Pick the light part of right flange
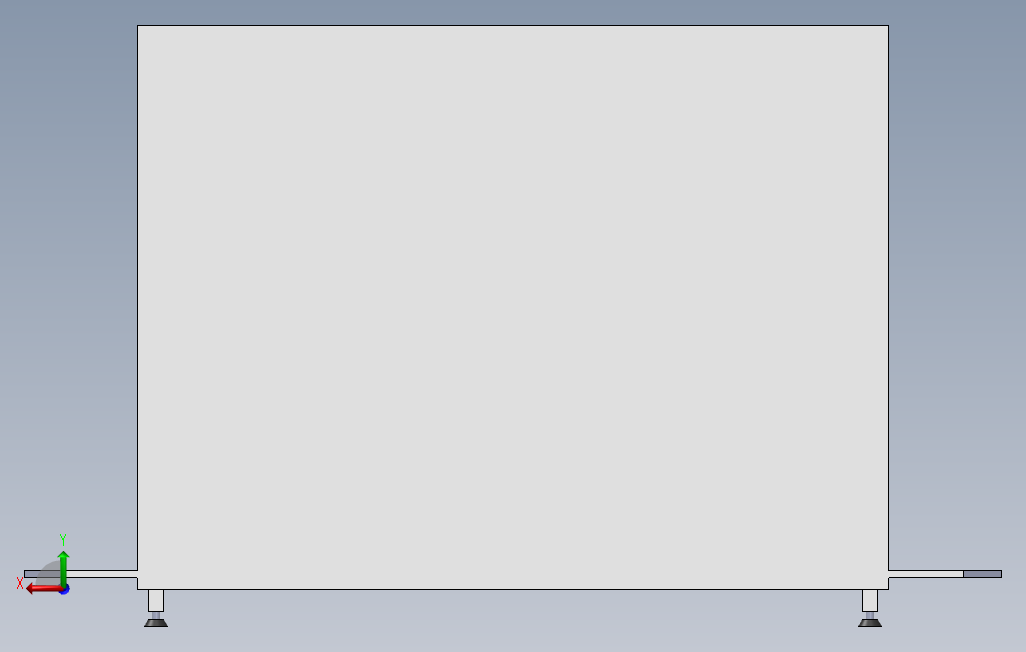The height and width of the screenshot is (652, 1026). (x=926, y=574)
